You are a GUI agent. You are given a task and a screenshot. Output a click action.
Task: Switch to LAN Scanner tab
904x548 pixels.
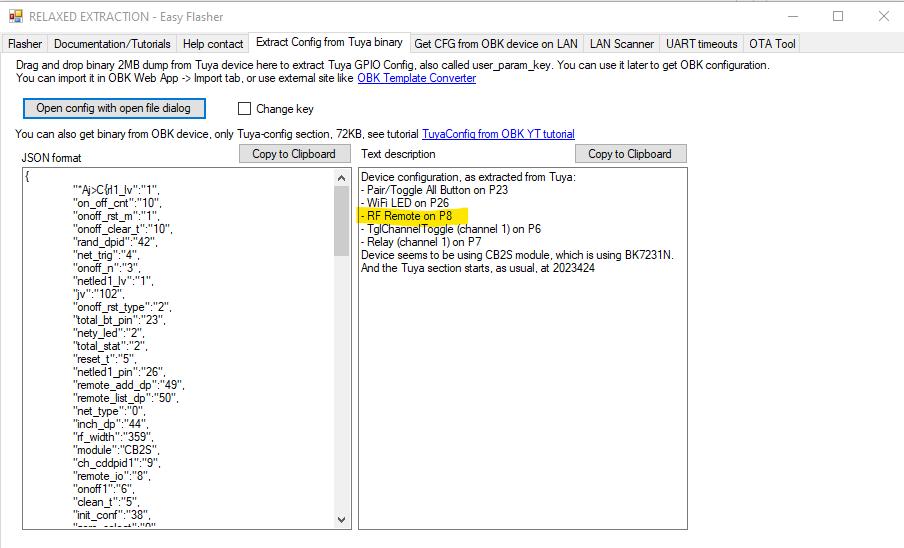click(x=622, y=44)
